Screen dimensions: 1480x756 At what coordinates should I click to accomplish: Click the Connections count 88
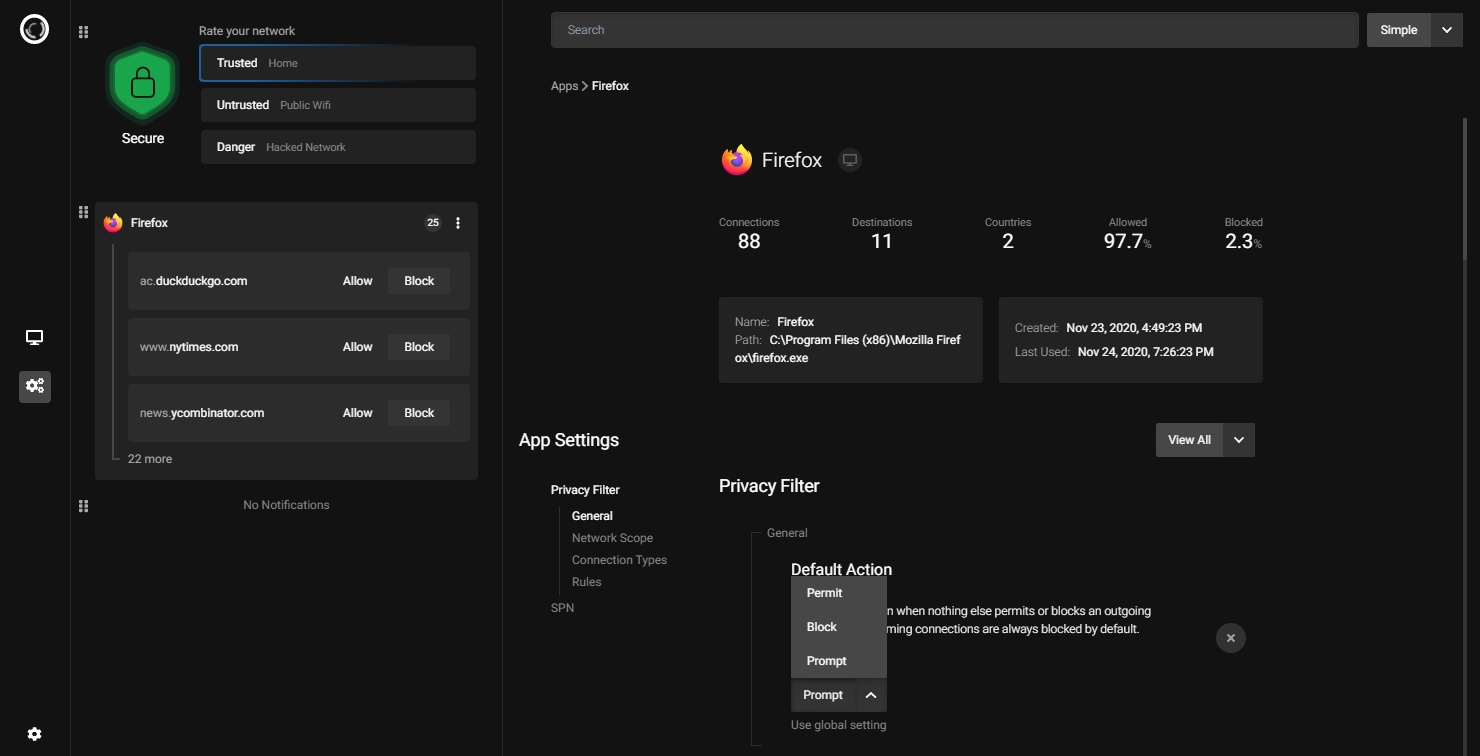(x=749, y=241)
